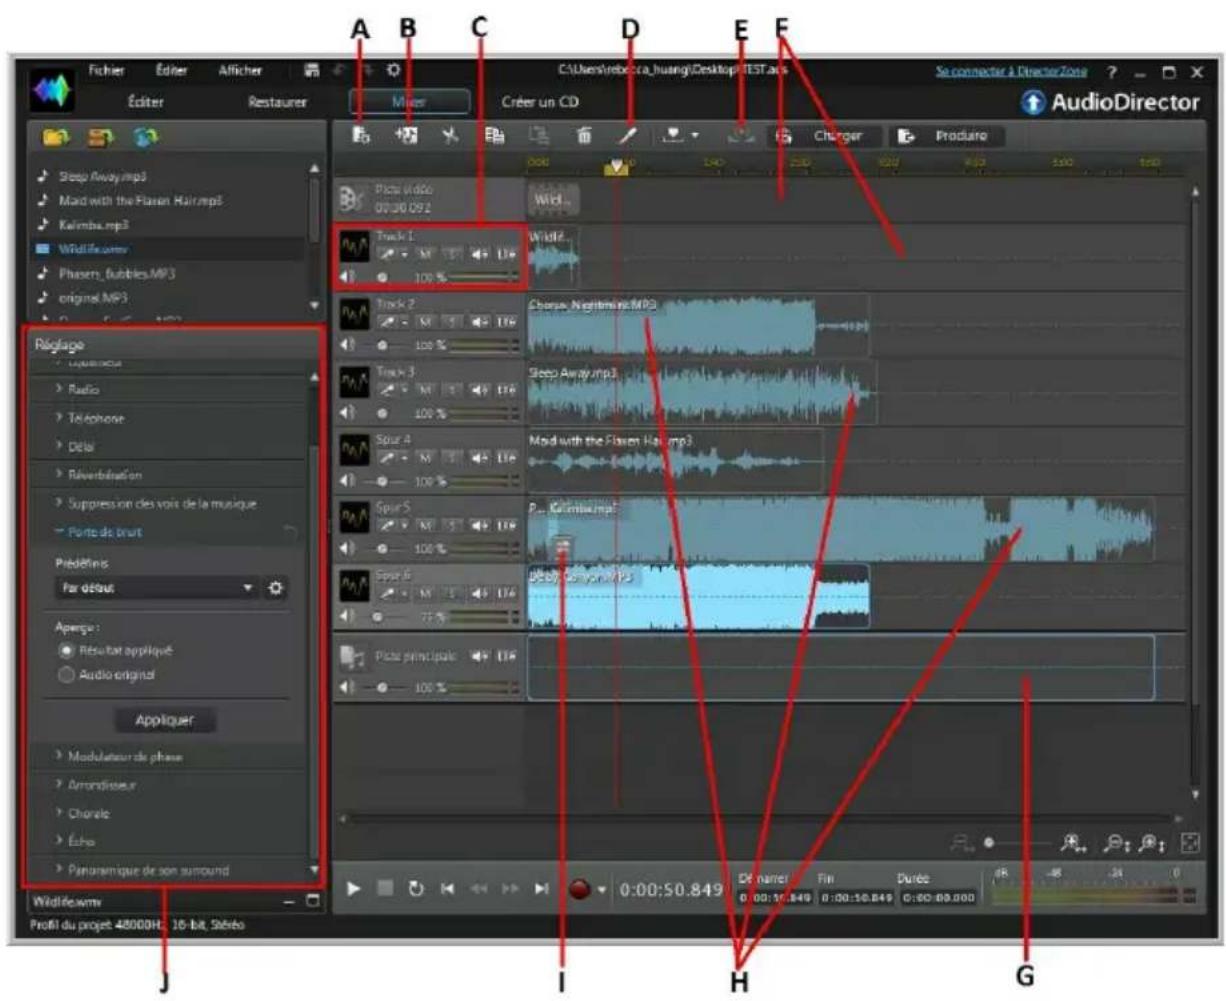Image resolution: width=1226 pixels, height=1001 pixels.
Task: Click the red Record button
Action: click(x=580, y=889)
